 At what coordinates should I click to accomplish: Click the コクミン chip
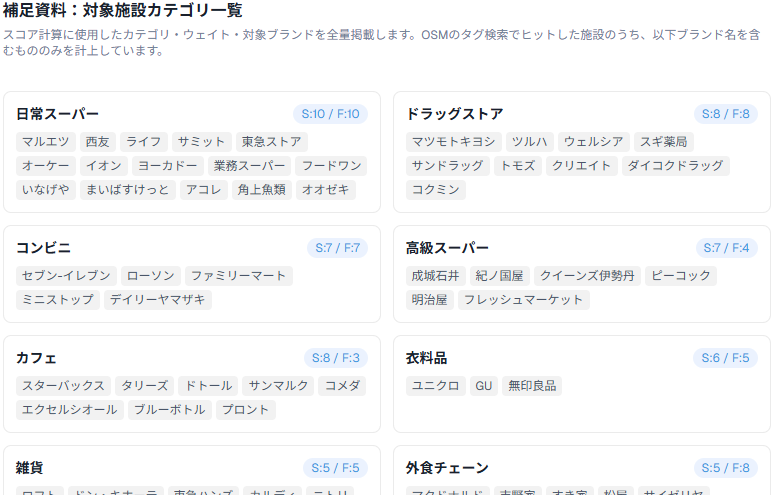(436, 190)
